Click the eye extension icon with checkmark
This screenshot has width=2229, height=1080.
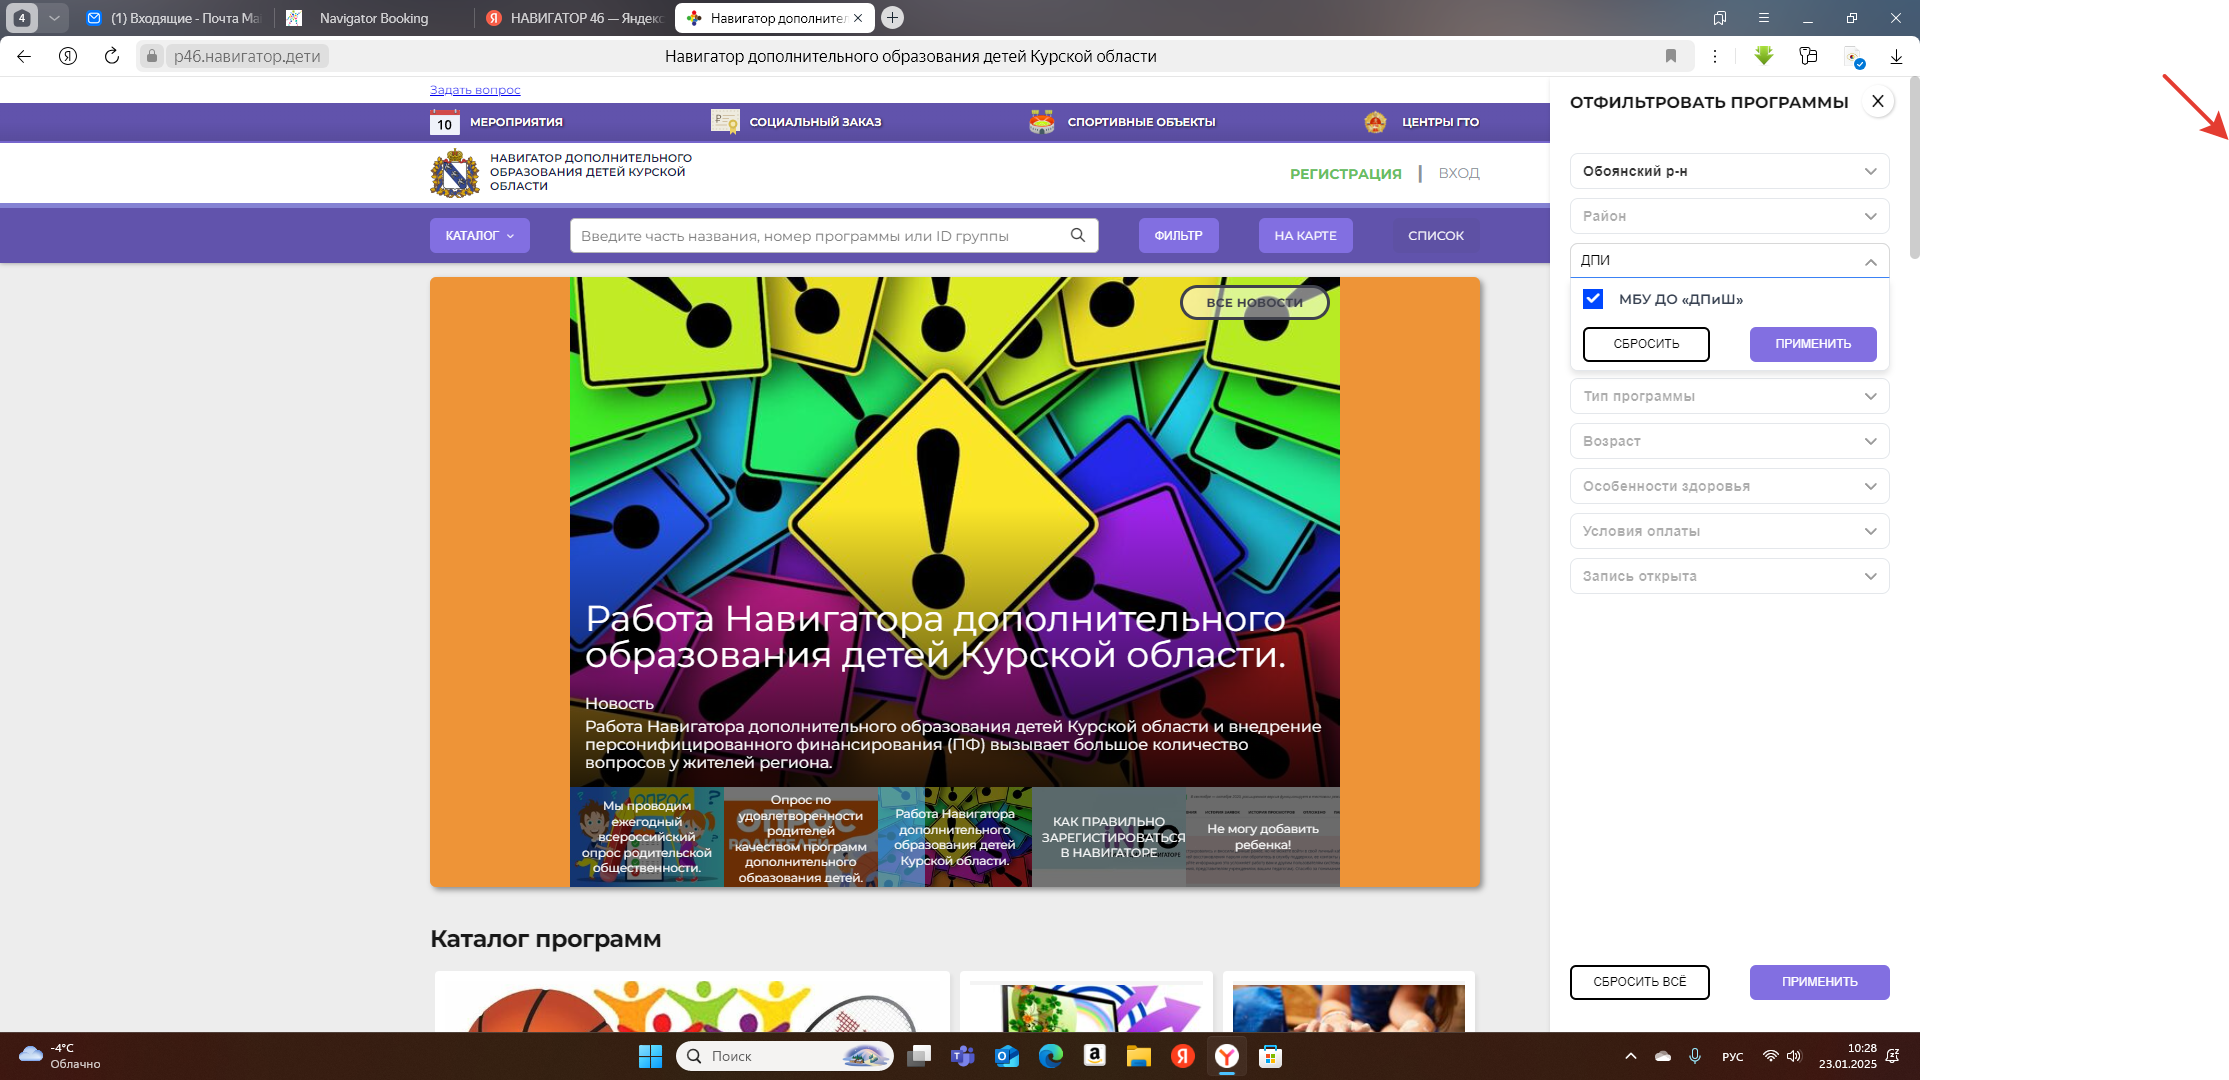click(x=1853, y=57)
